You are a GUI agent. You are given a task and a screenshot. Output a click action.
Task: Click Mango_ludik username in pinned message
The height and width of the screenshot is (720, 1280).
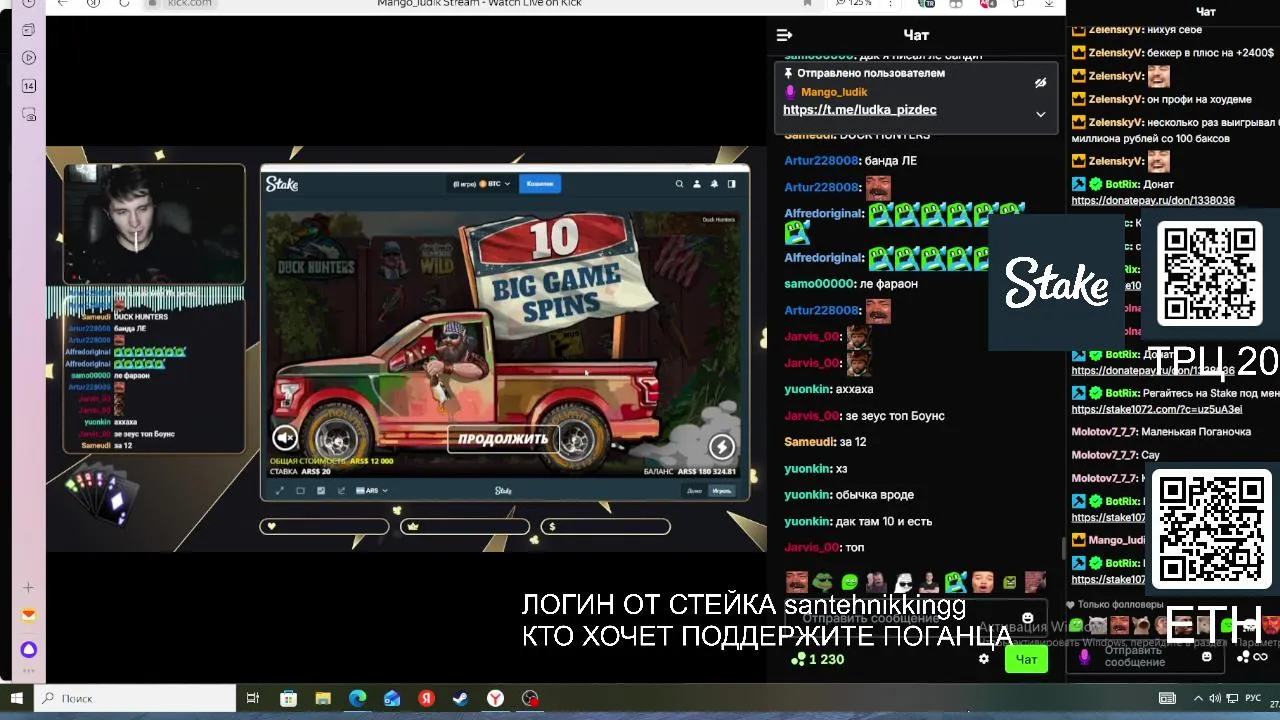coord(834,92)
